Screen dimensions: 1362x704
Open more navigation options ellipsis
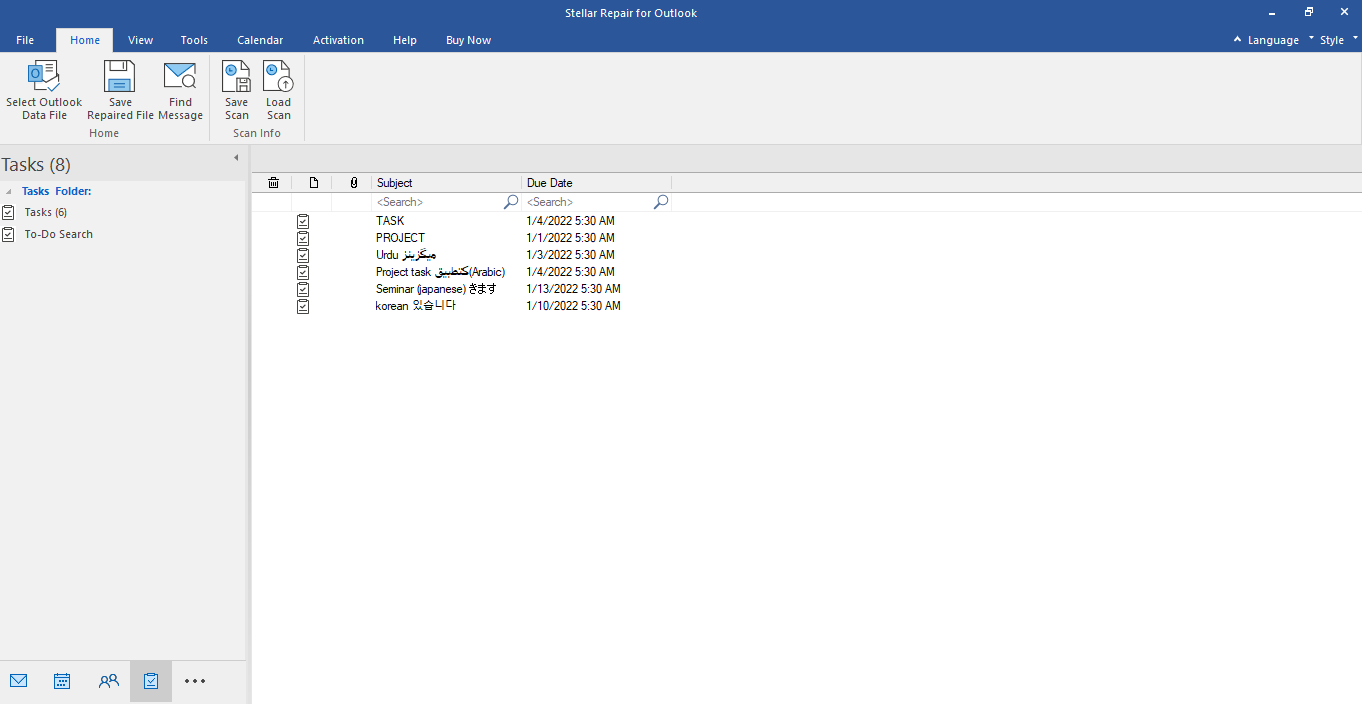(195, 681)
